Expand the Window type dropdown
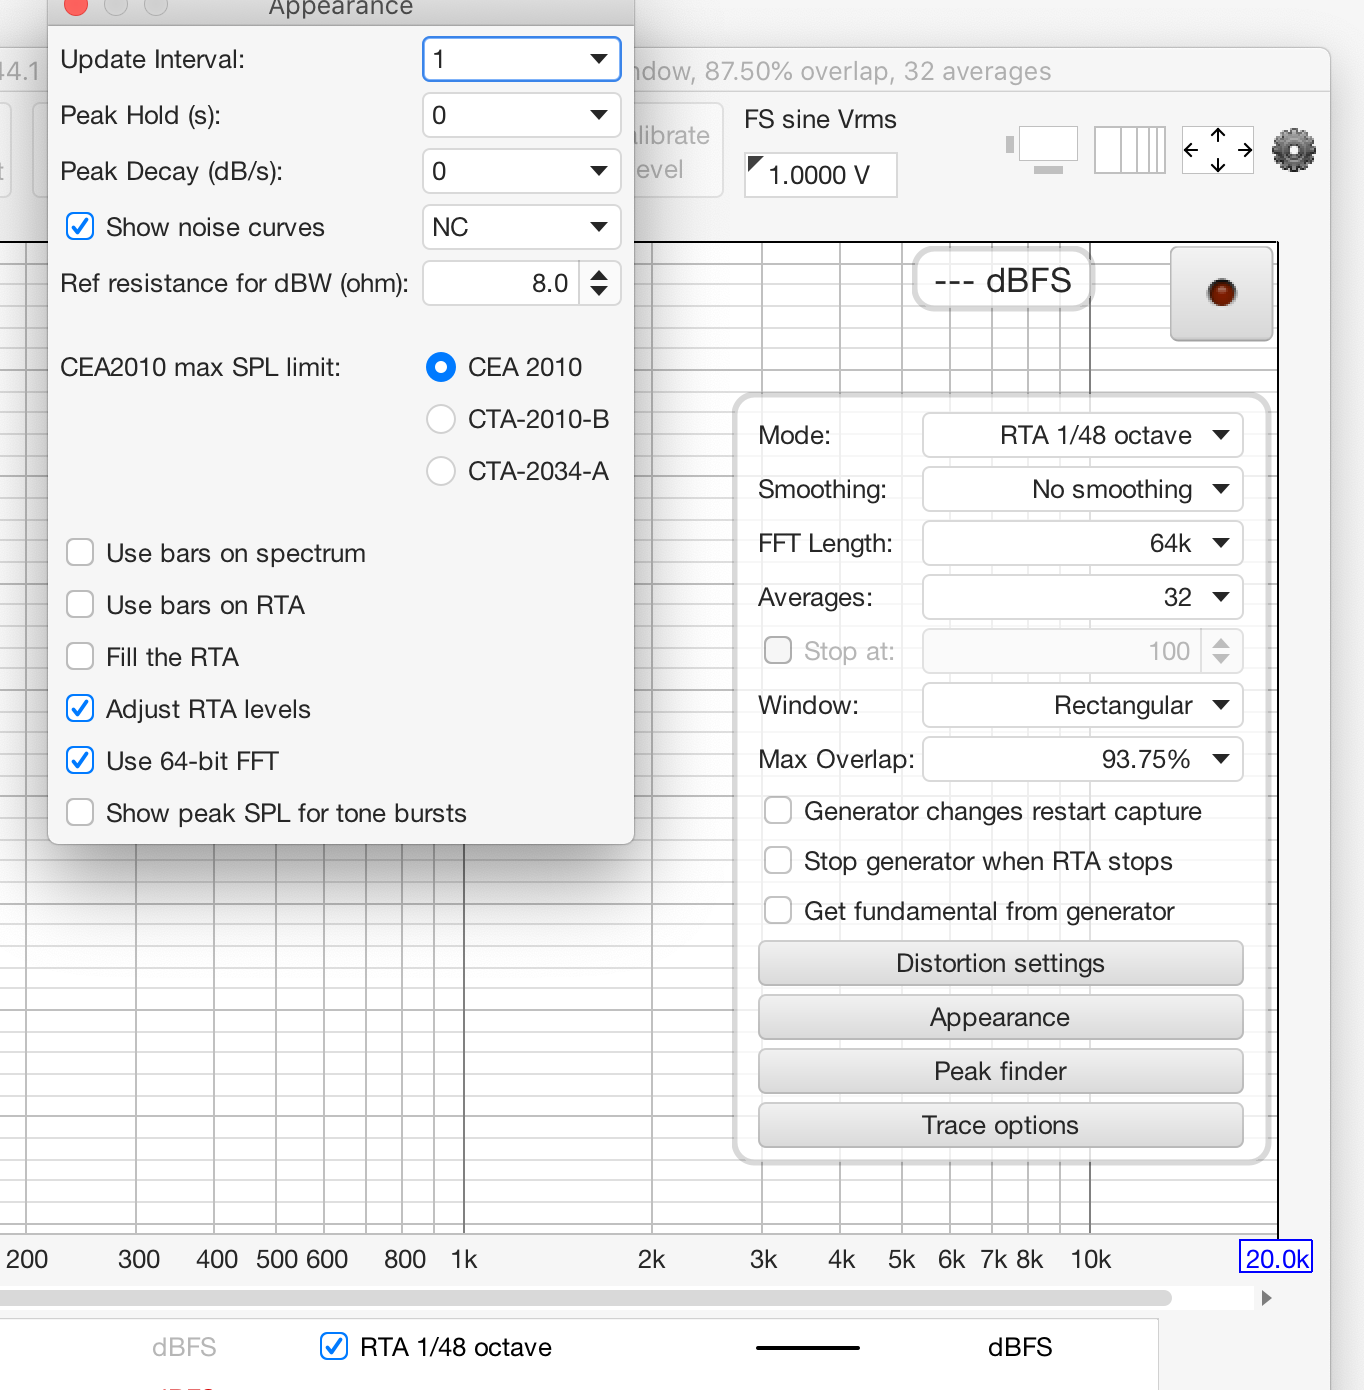Image resolution: width=1364 pixels, height=1390 pixels. coord(1082,705)
